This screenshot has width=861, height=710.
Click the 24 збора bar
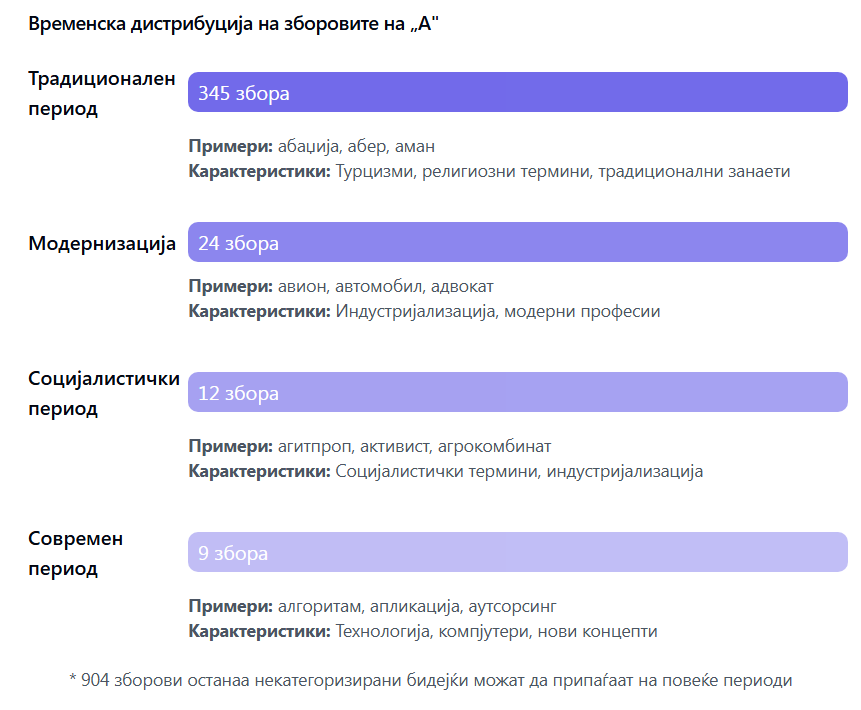[518, 242]
